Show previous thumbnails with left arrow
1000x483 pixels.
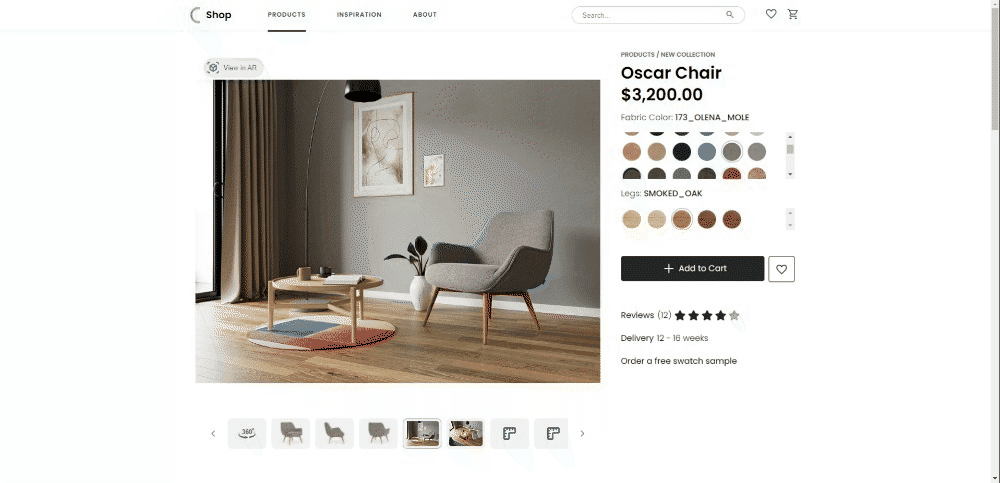pos(213,433)
